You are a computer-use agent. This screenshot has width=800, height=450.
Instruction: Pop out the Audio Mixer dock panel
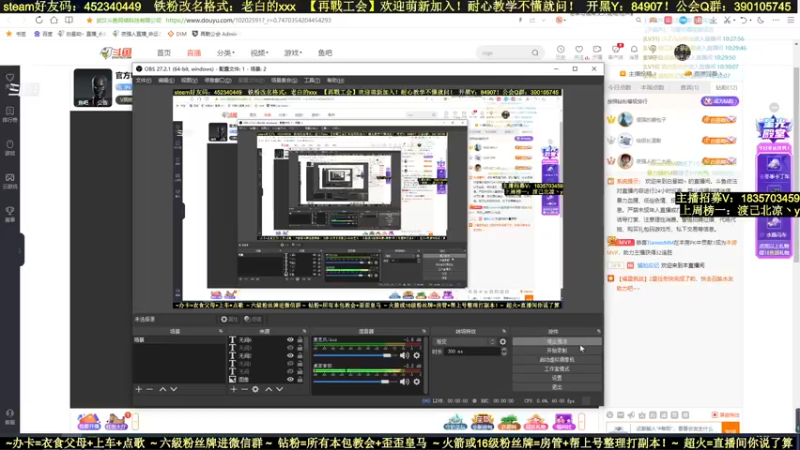point(424,331)
